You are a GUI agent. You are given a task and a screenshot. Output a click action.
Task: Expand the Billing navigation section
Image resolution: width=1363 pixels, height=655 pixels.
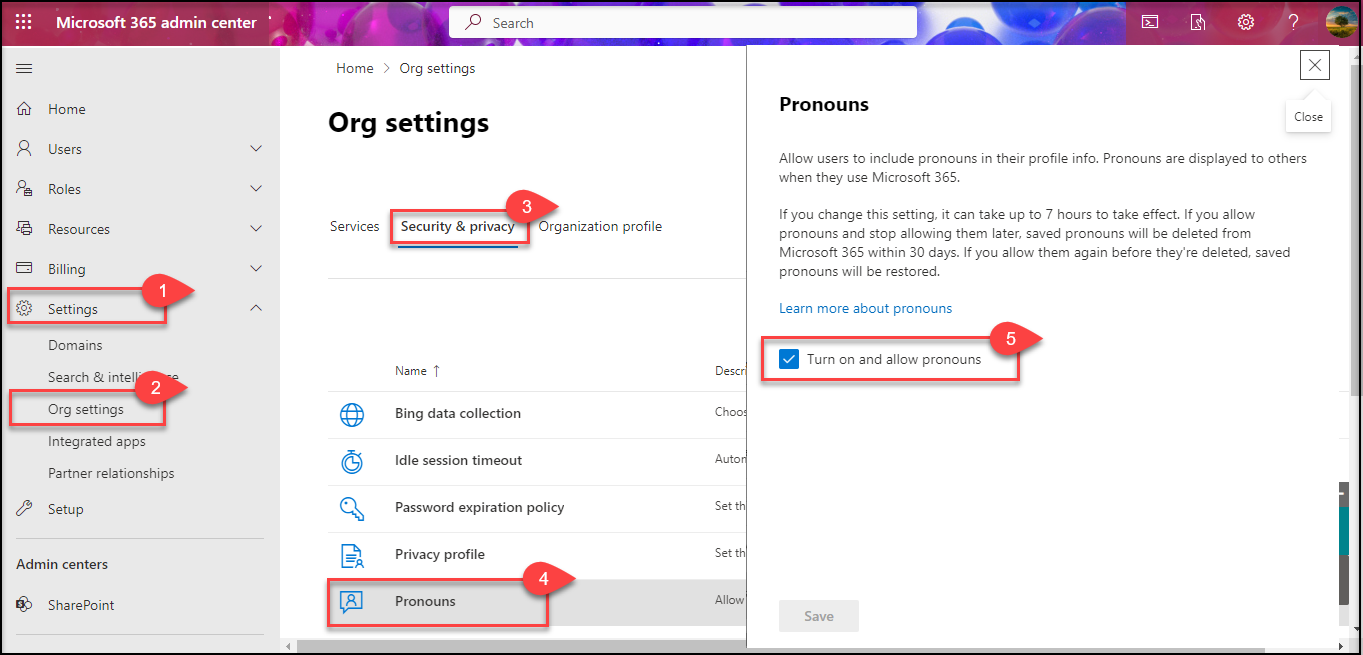click(x=256, y=269)
